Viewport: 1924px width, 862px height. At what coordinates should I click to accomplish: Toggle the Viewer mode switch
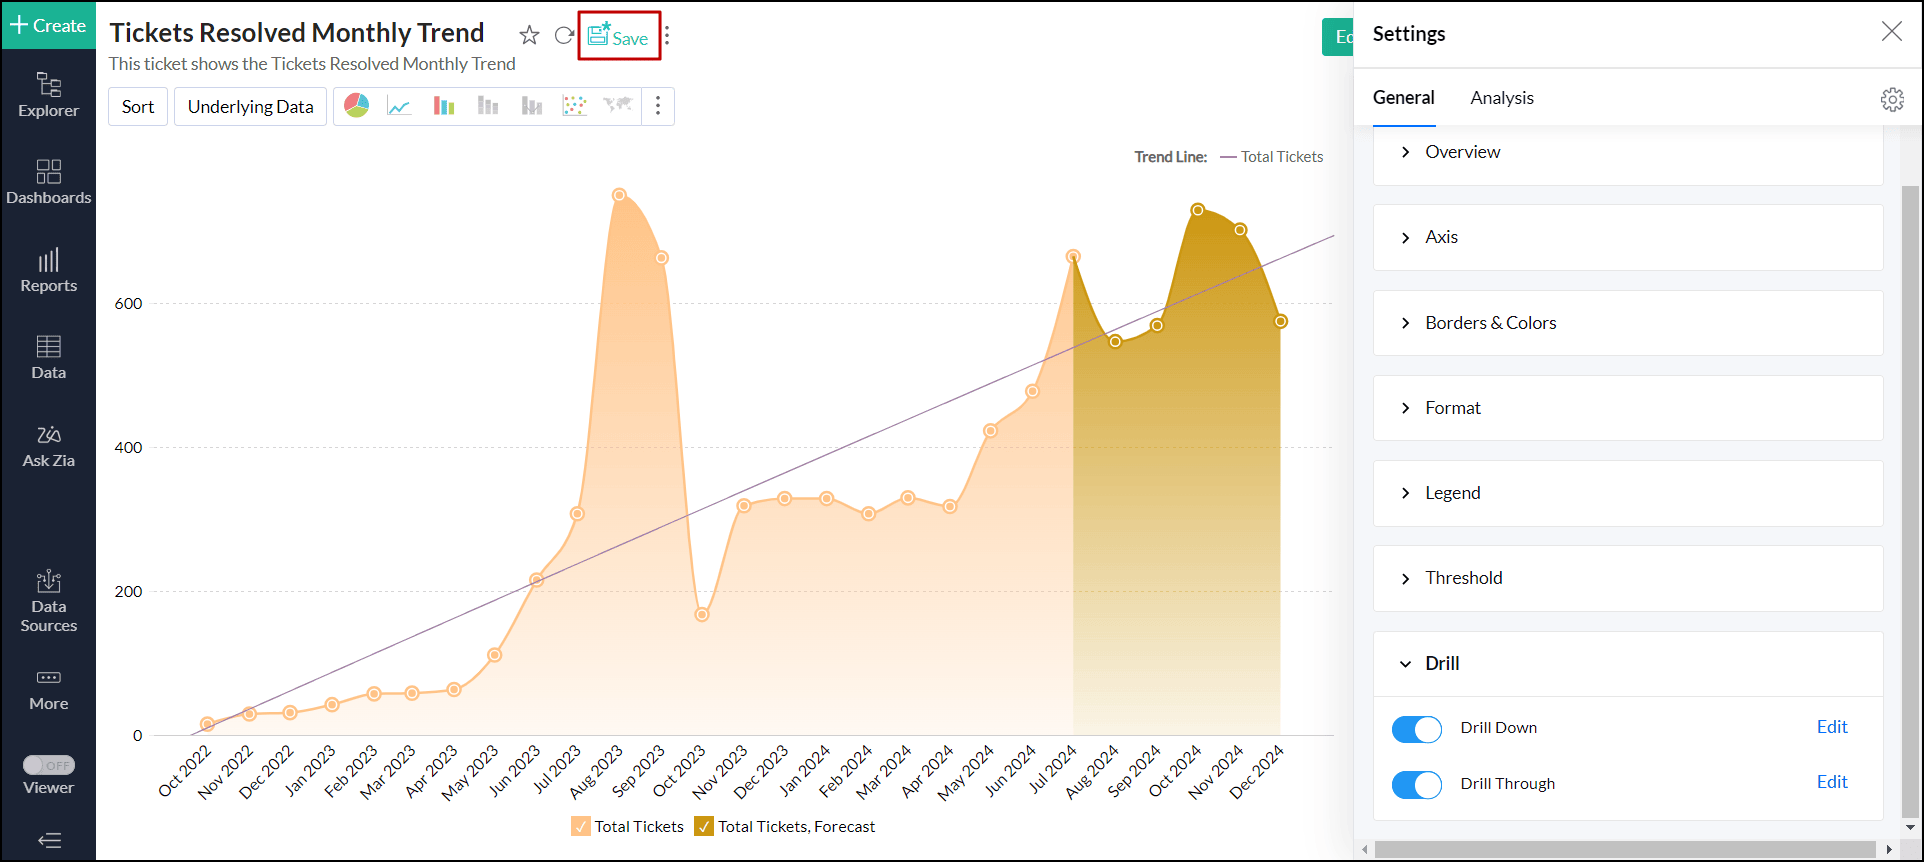pos(48,765)
